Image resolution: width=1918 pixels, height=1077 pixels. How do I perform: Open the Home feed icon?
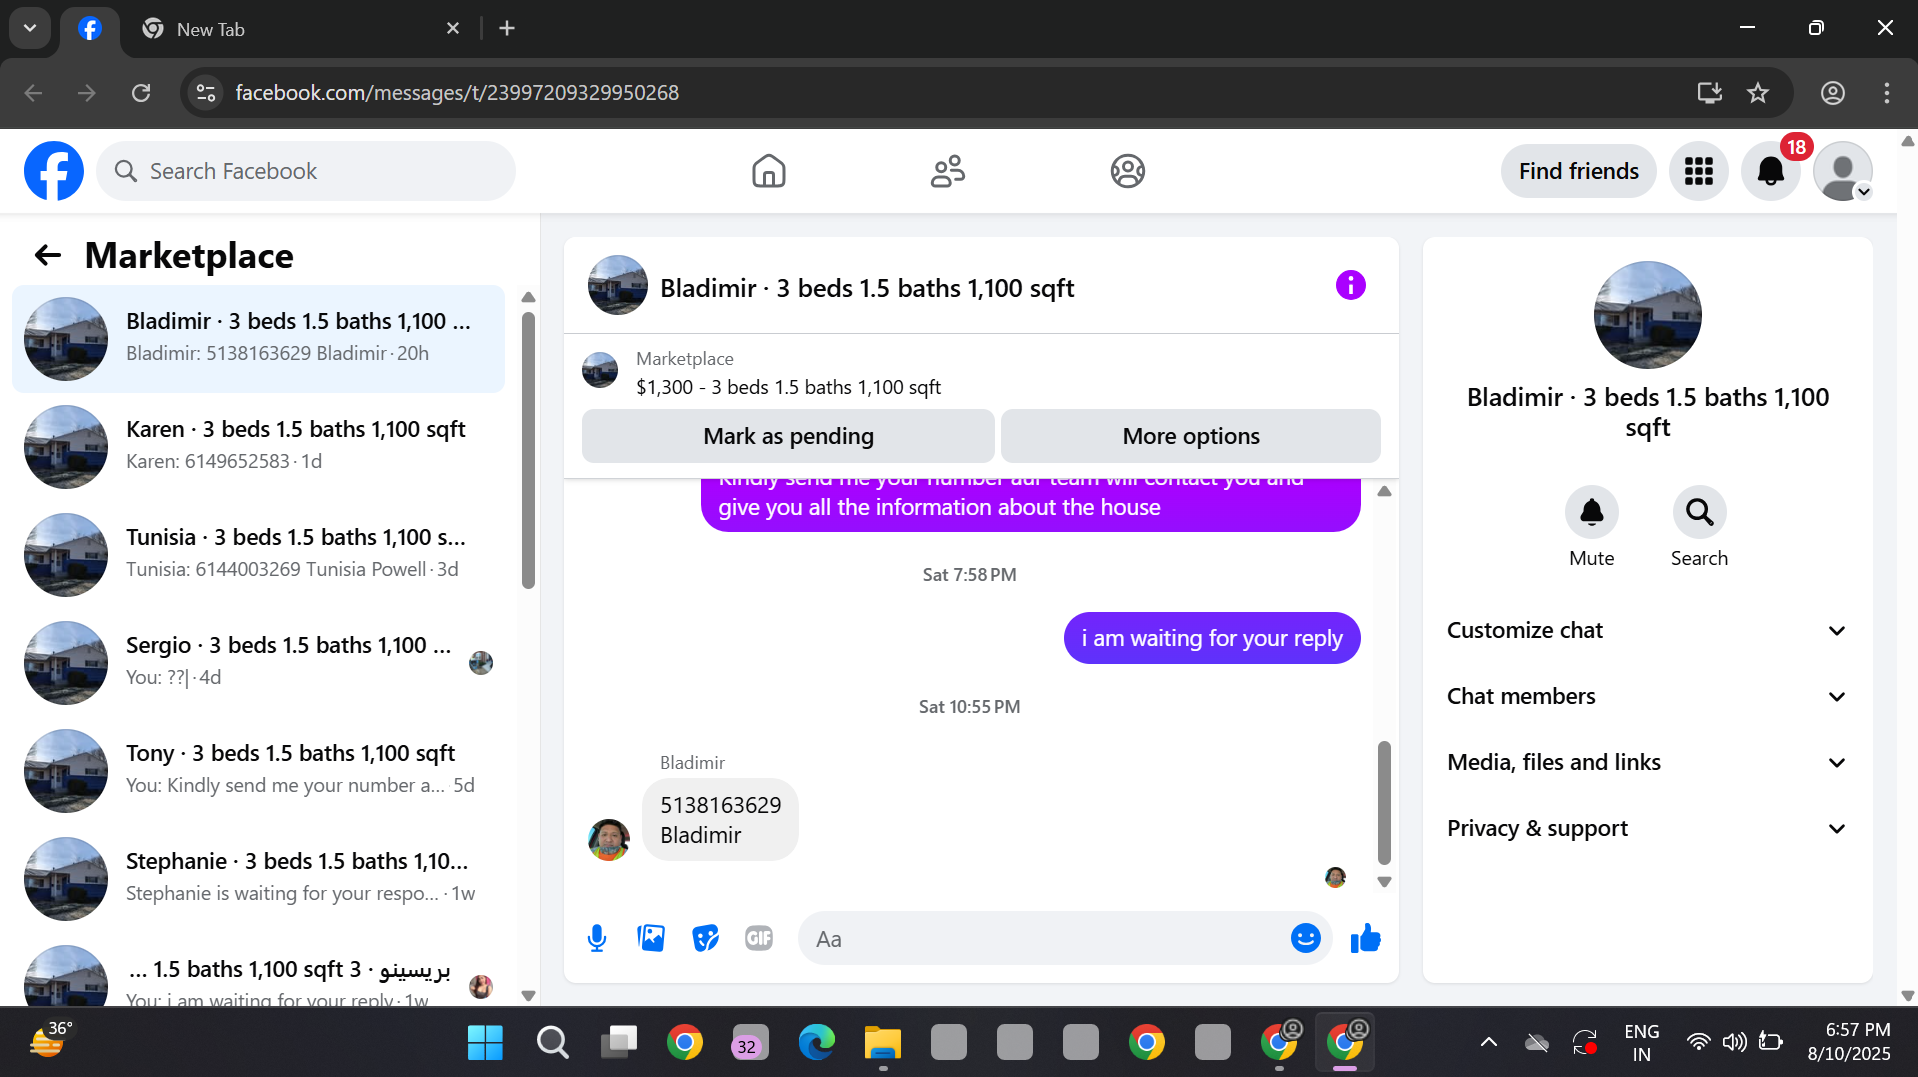(768, 171)
